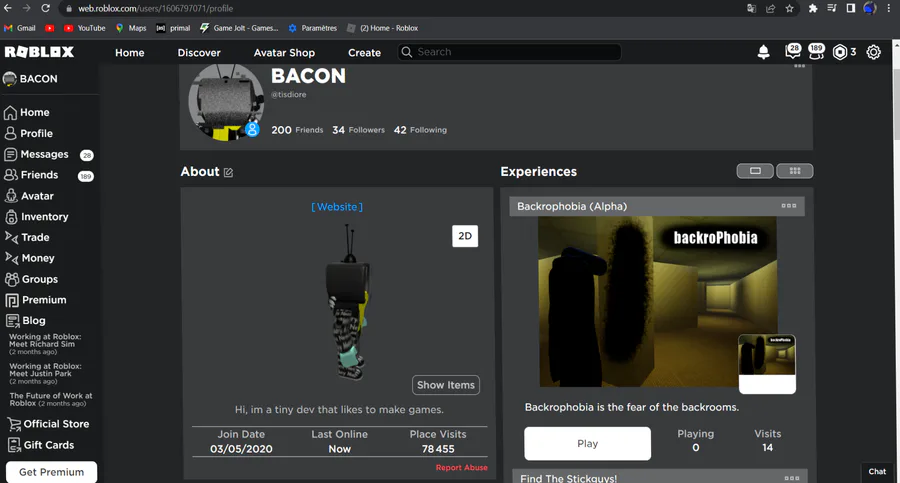
Task: Open Paramètres bookmark
Action: 313,28
